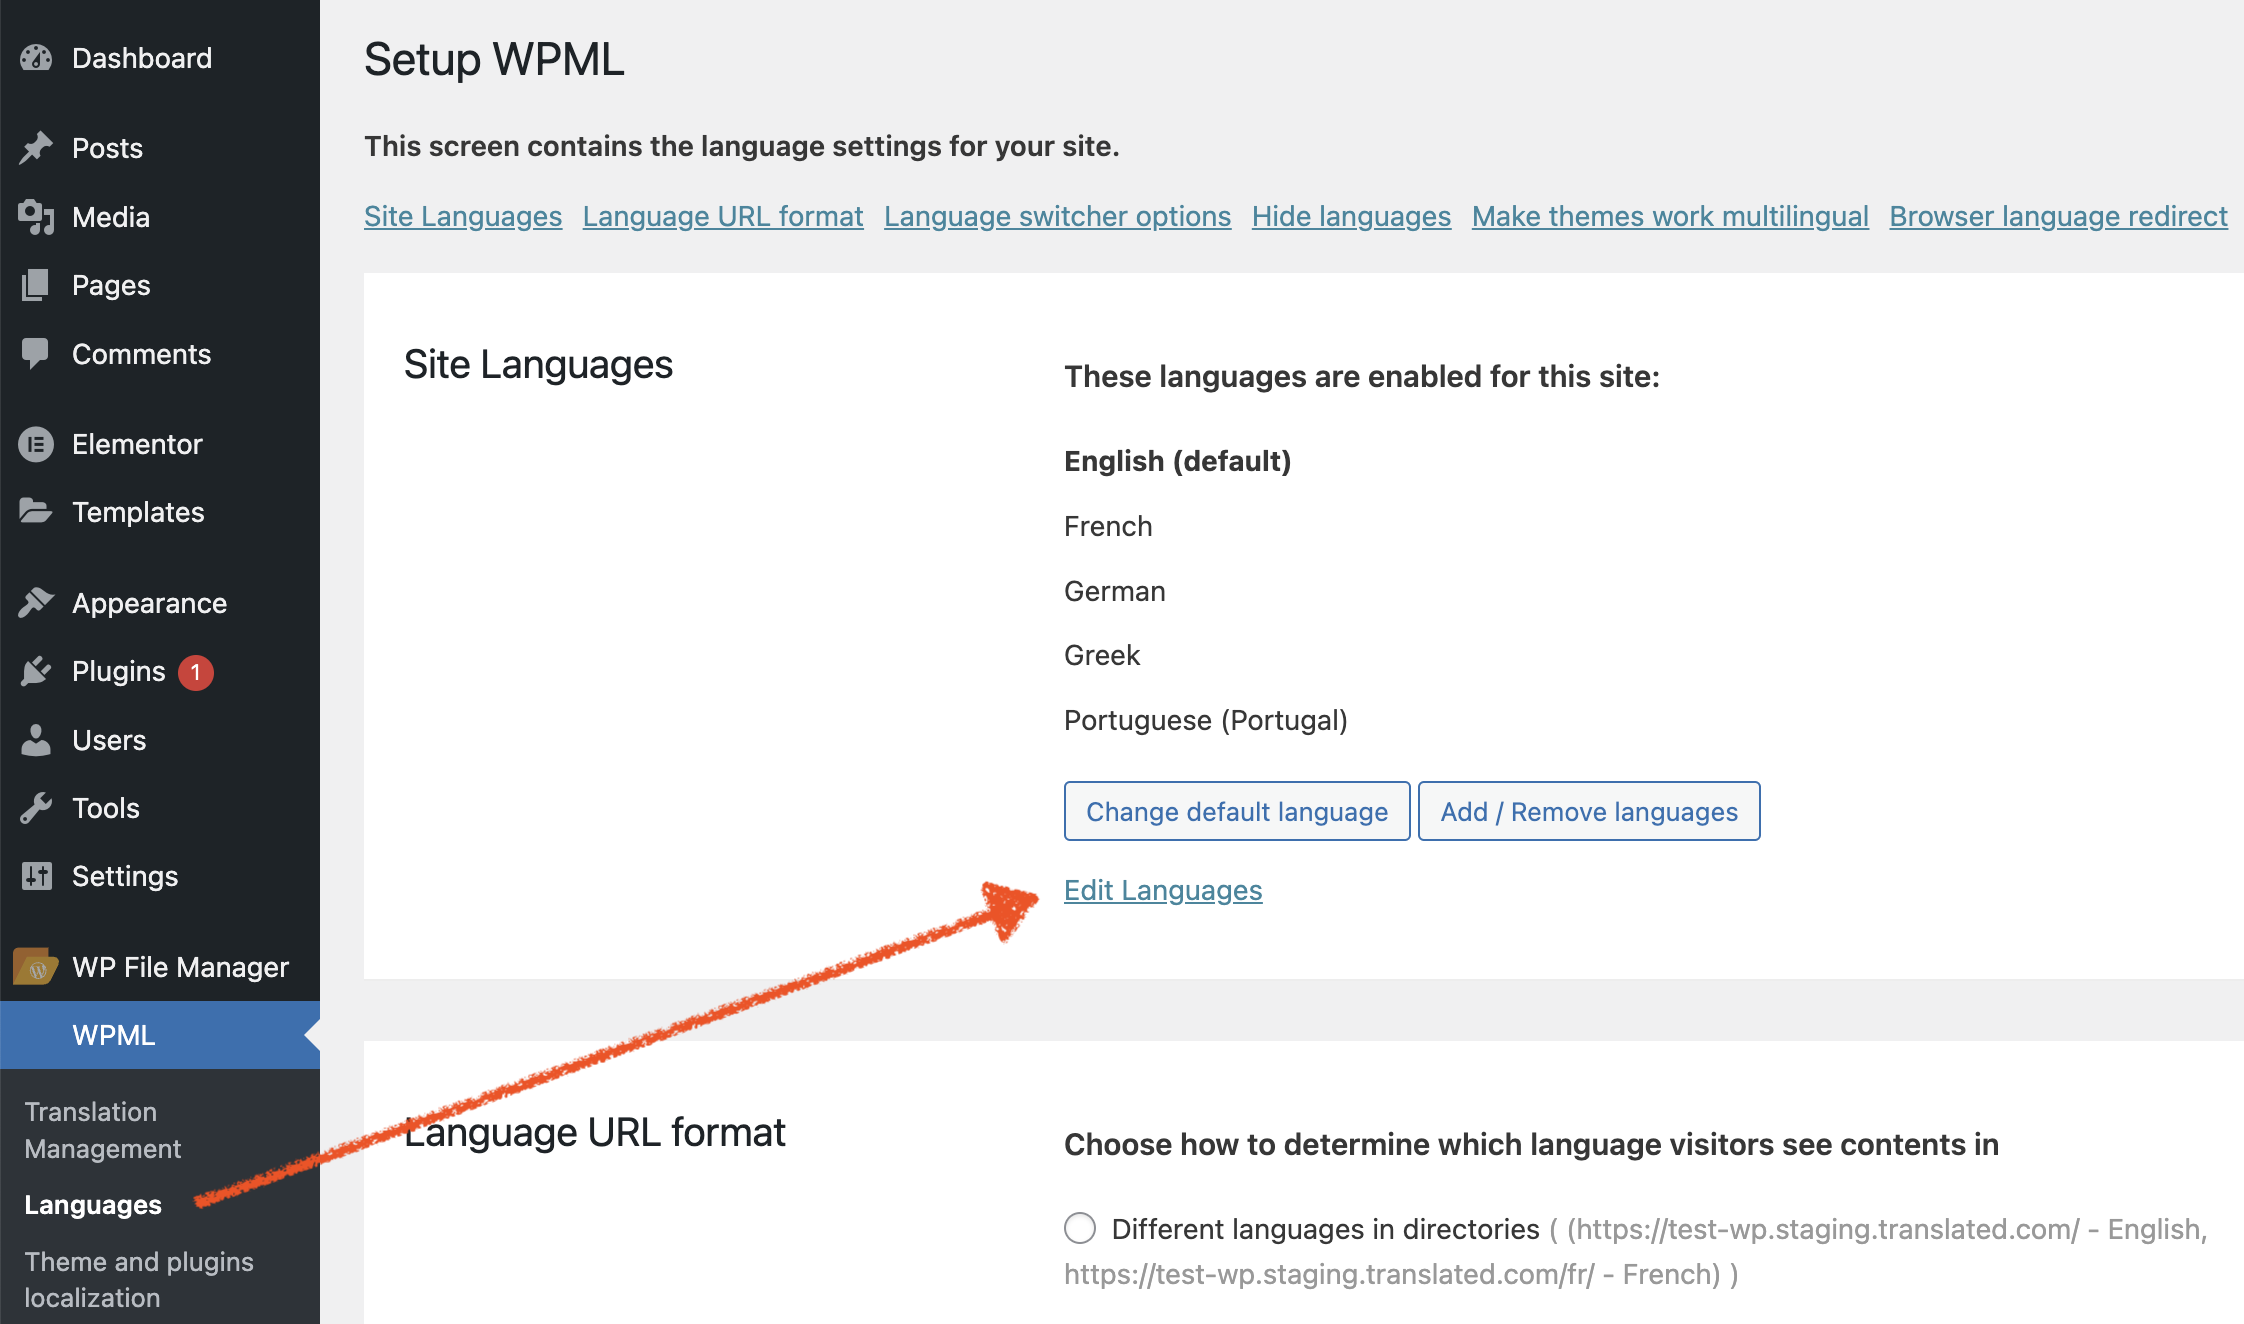Open Theme and plugins localization submenu

click(x=139, y=1279)
